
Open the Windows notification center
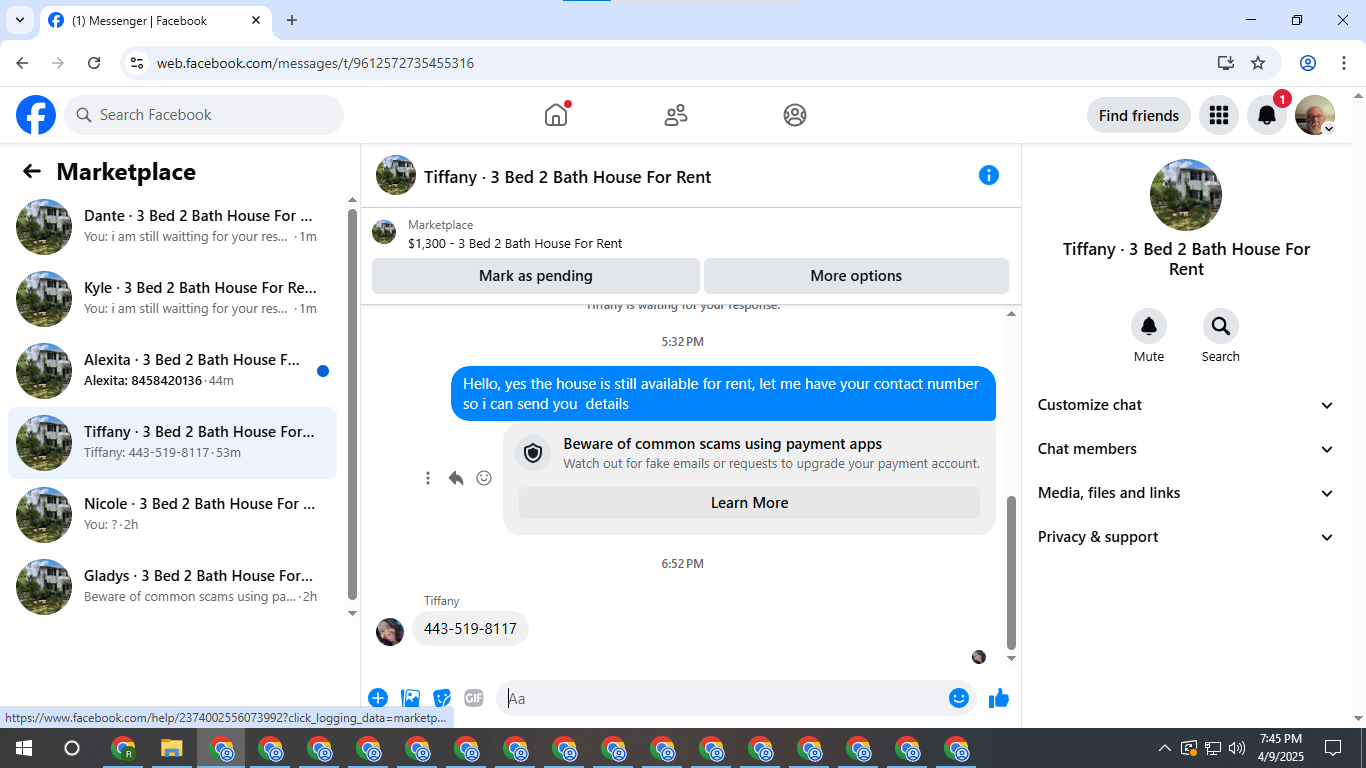[x=1333, y=748]
